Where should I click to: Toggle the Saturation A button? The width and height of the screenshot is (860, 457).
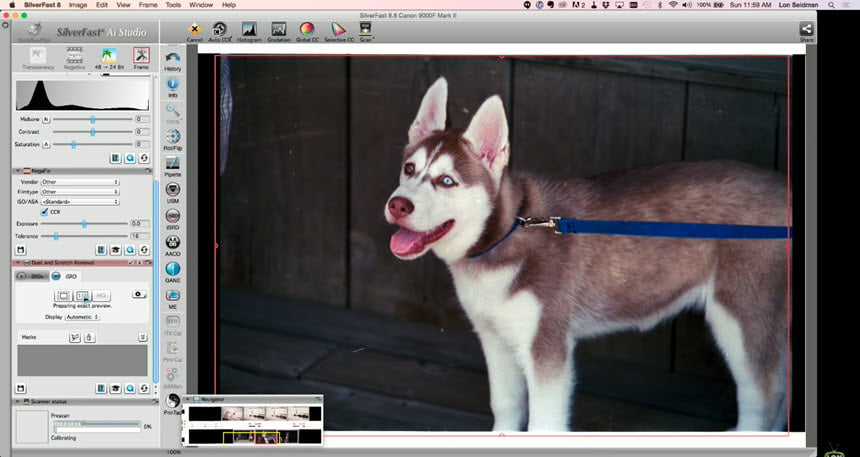[46, 144]
